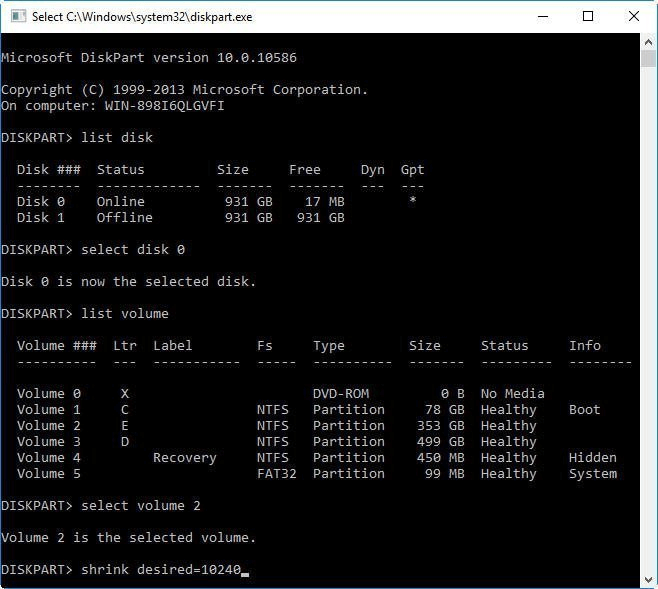Click the diskpart console icon in title bar
658x589 pixels.
(x=15, y=16)
